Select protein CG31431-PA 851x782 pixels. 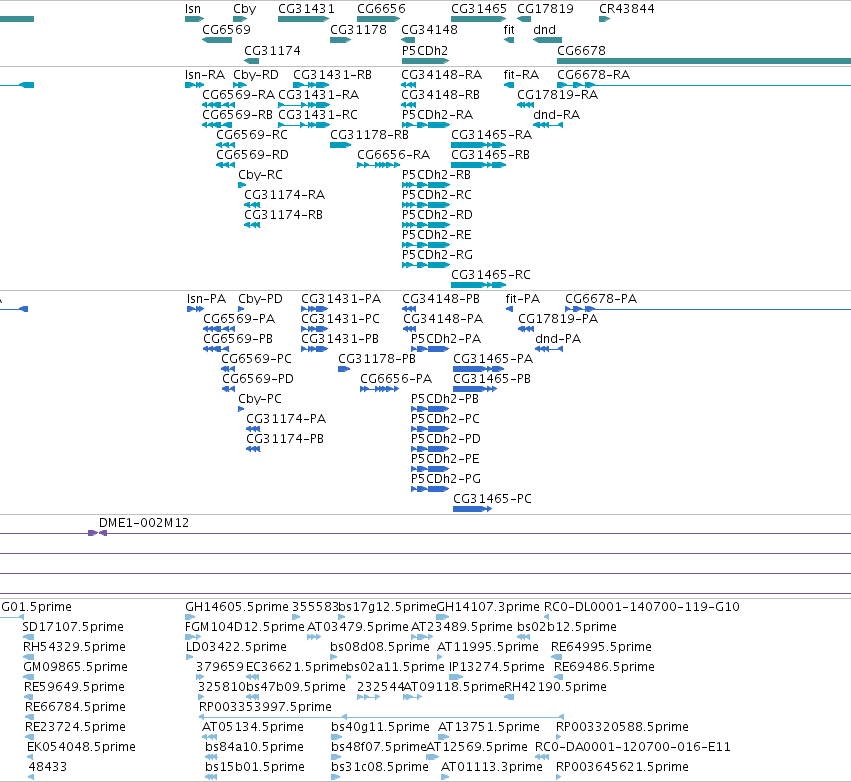(x=341, y=299)
